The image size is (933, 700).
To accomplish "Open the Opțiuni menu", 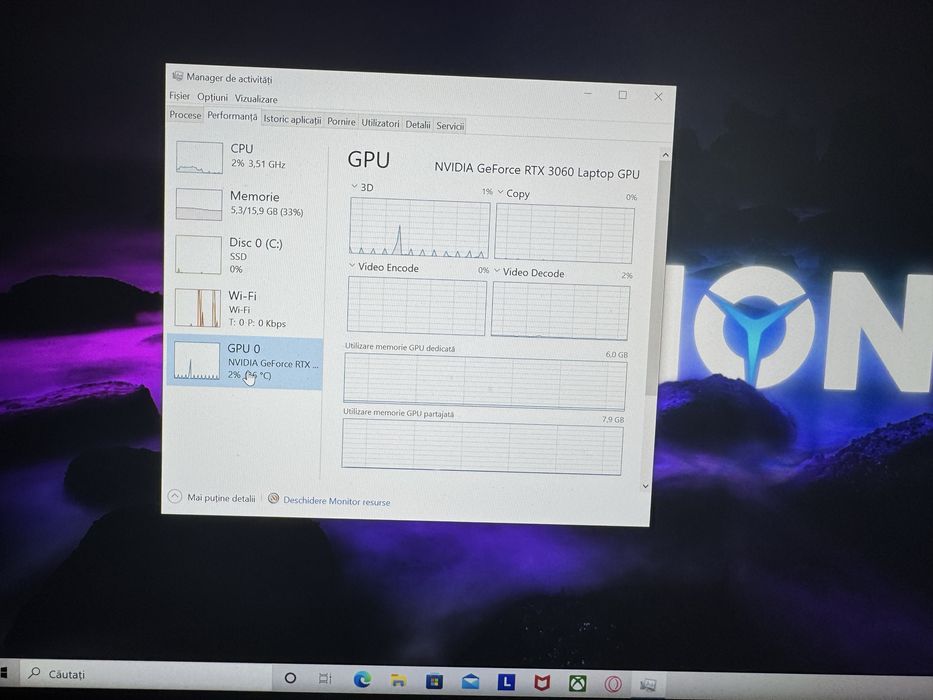I will (x=212, y=96).
